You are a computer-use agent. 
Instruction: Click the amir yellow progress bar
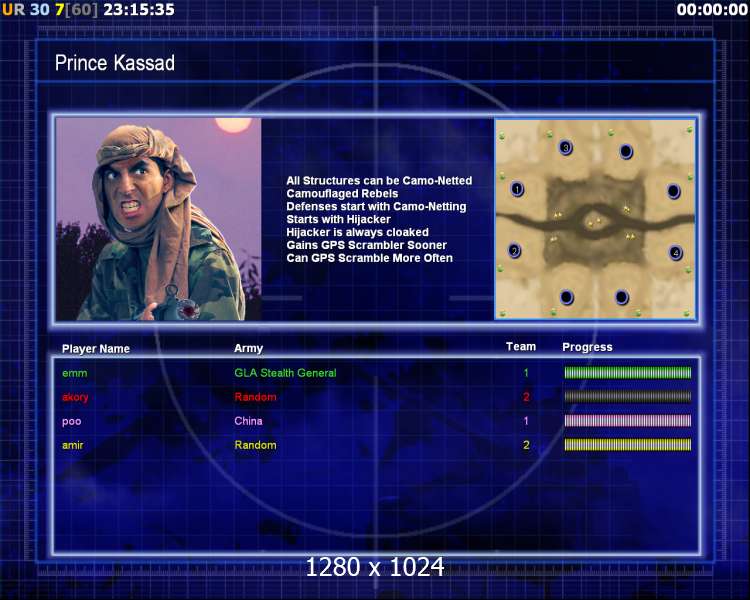tap(628, 445)
